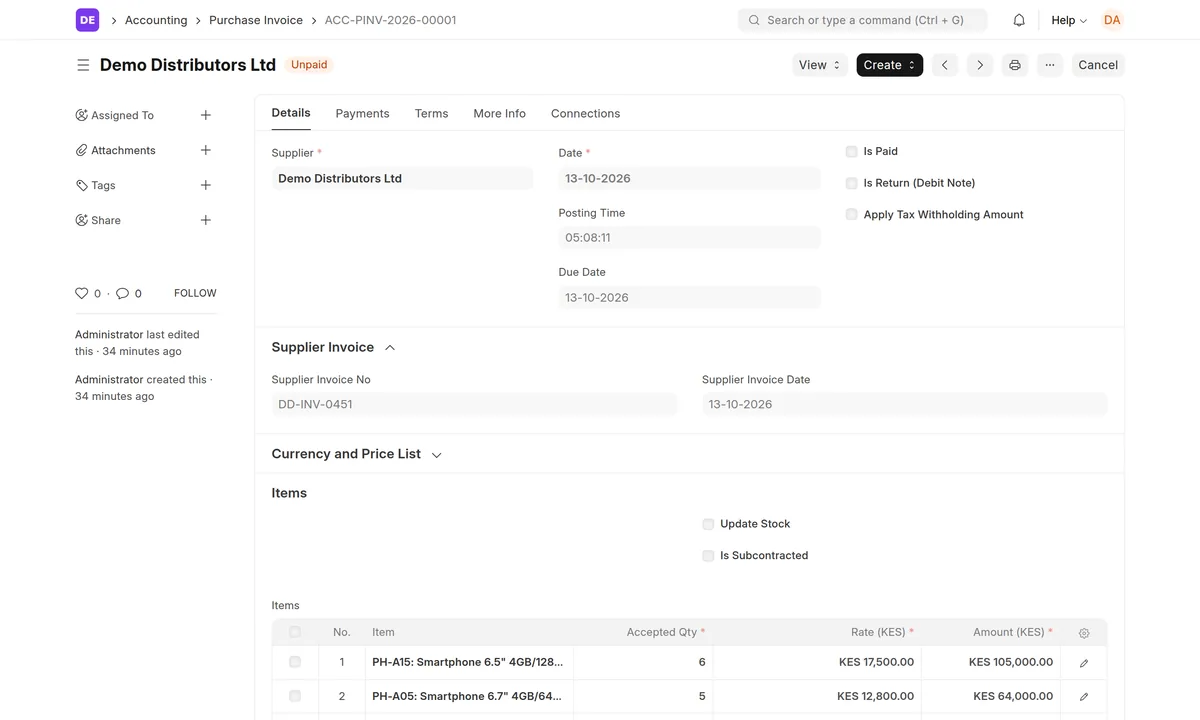This screenshot has width=1200, height=720.
Task: Click accepted quantity 6 in row 1
Action: [x=643, y=662]
